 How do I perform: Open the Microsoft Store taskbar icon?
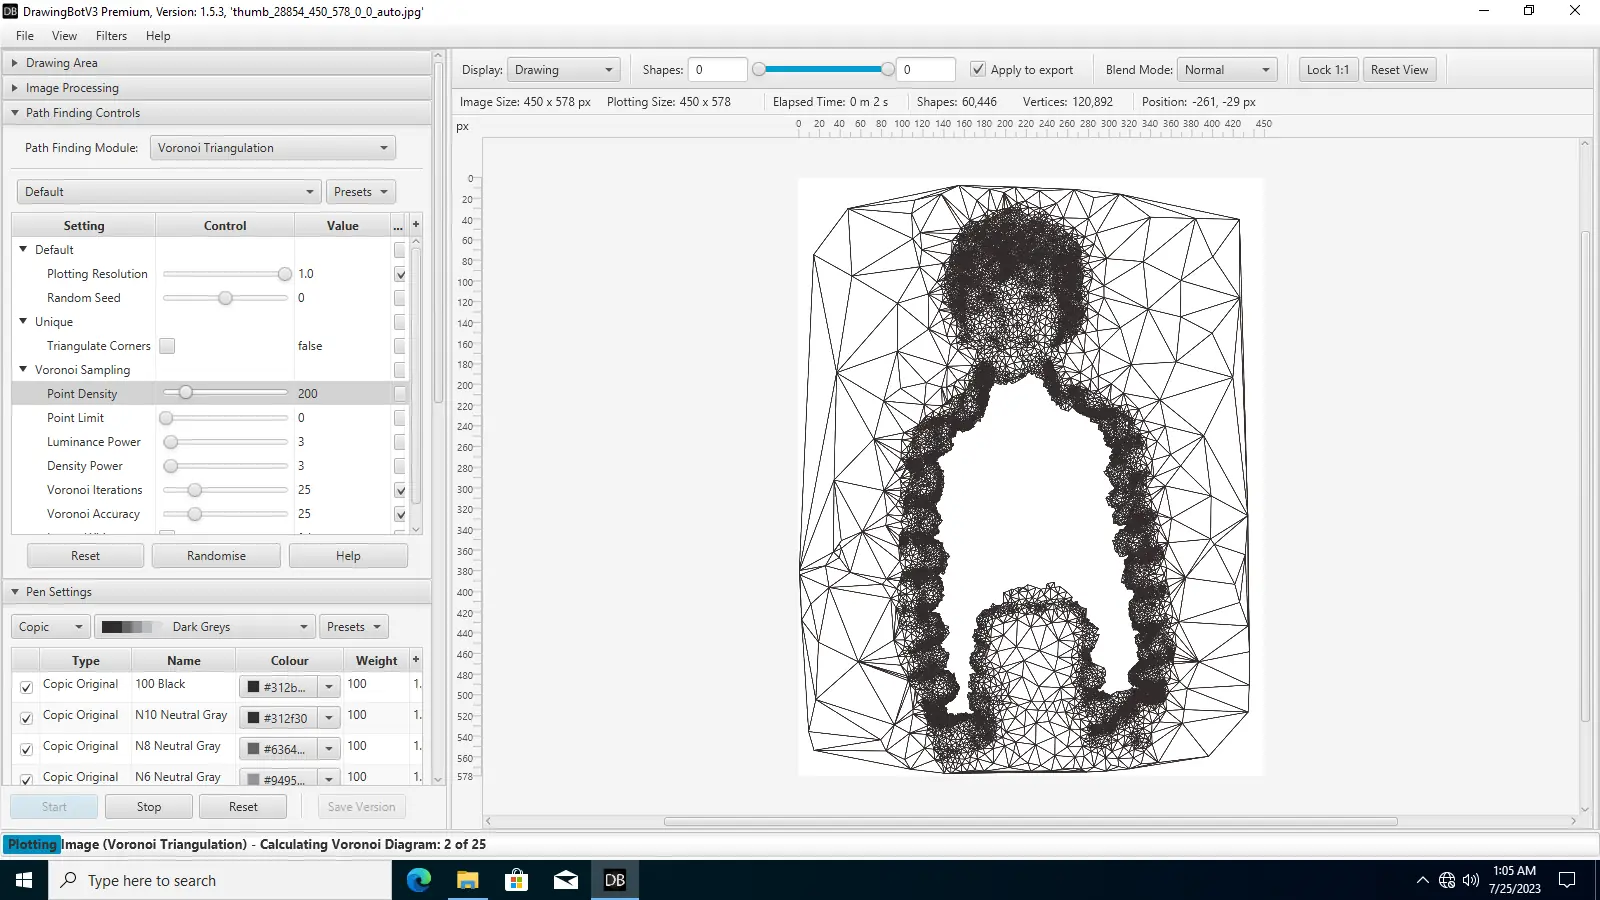(516, 880)
